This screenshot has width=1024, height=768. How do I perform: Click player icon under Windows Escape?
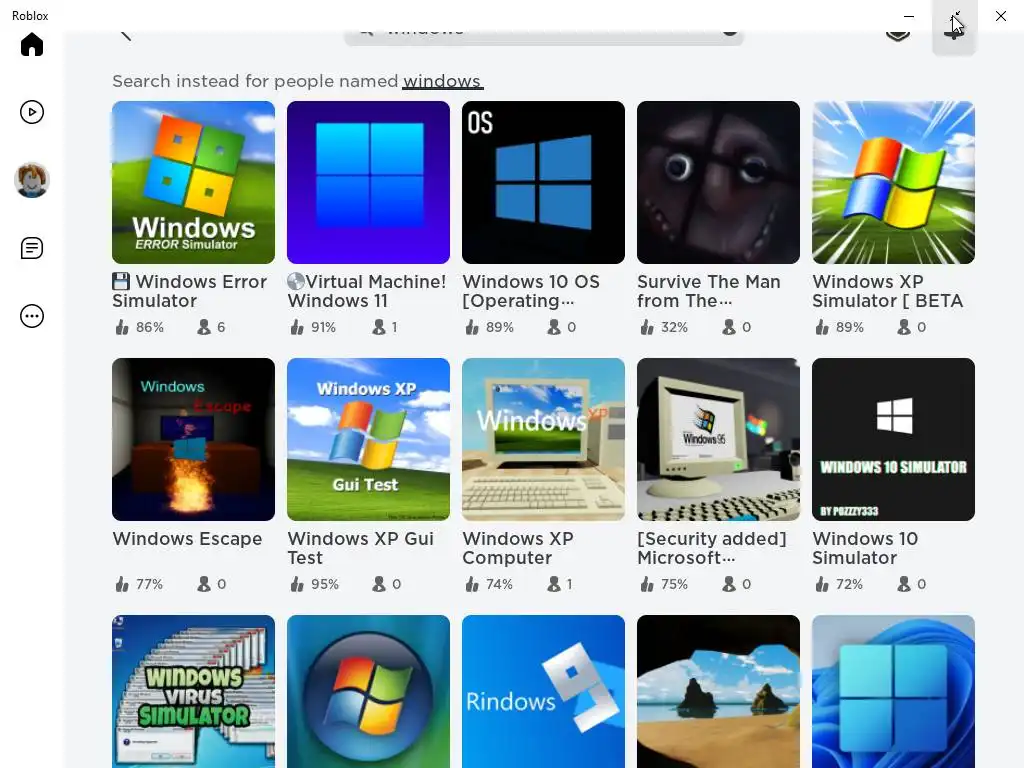click(x=204, y=584)
